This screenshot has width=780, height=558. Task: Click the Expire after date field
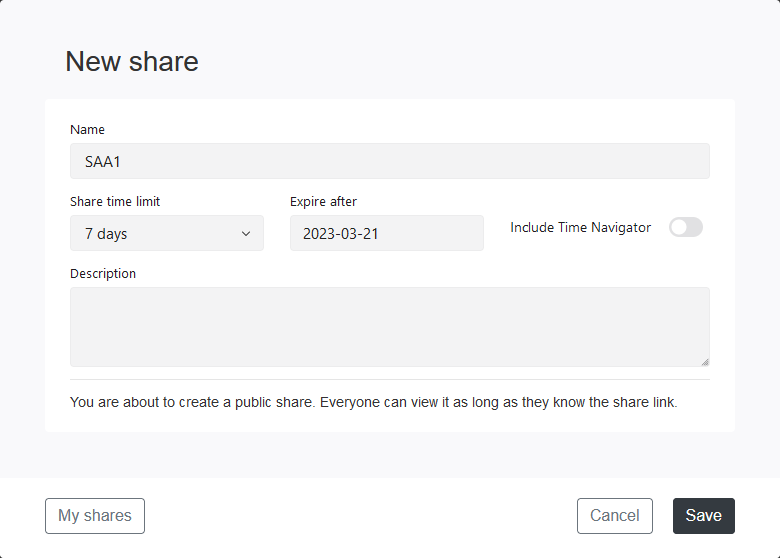(x=387, y=233)
